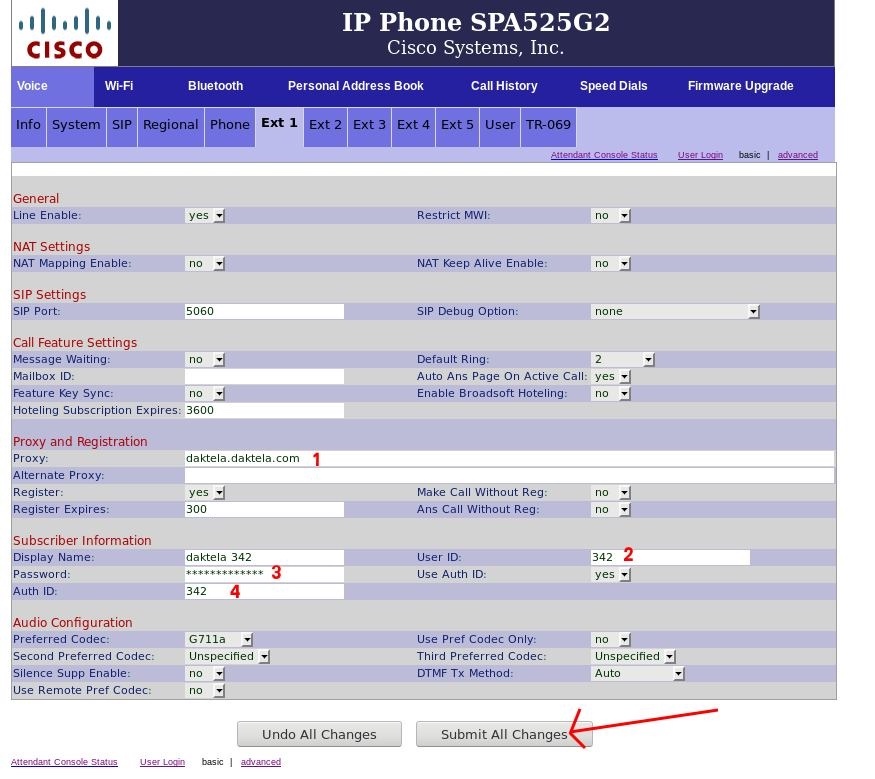This screenshot has width=875, height=779.
Task: Click Submit All Changes button
Action: pos(503,734)
